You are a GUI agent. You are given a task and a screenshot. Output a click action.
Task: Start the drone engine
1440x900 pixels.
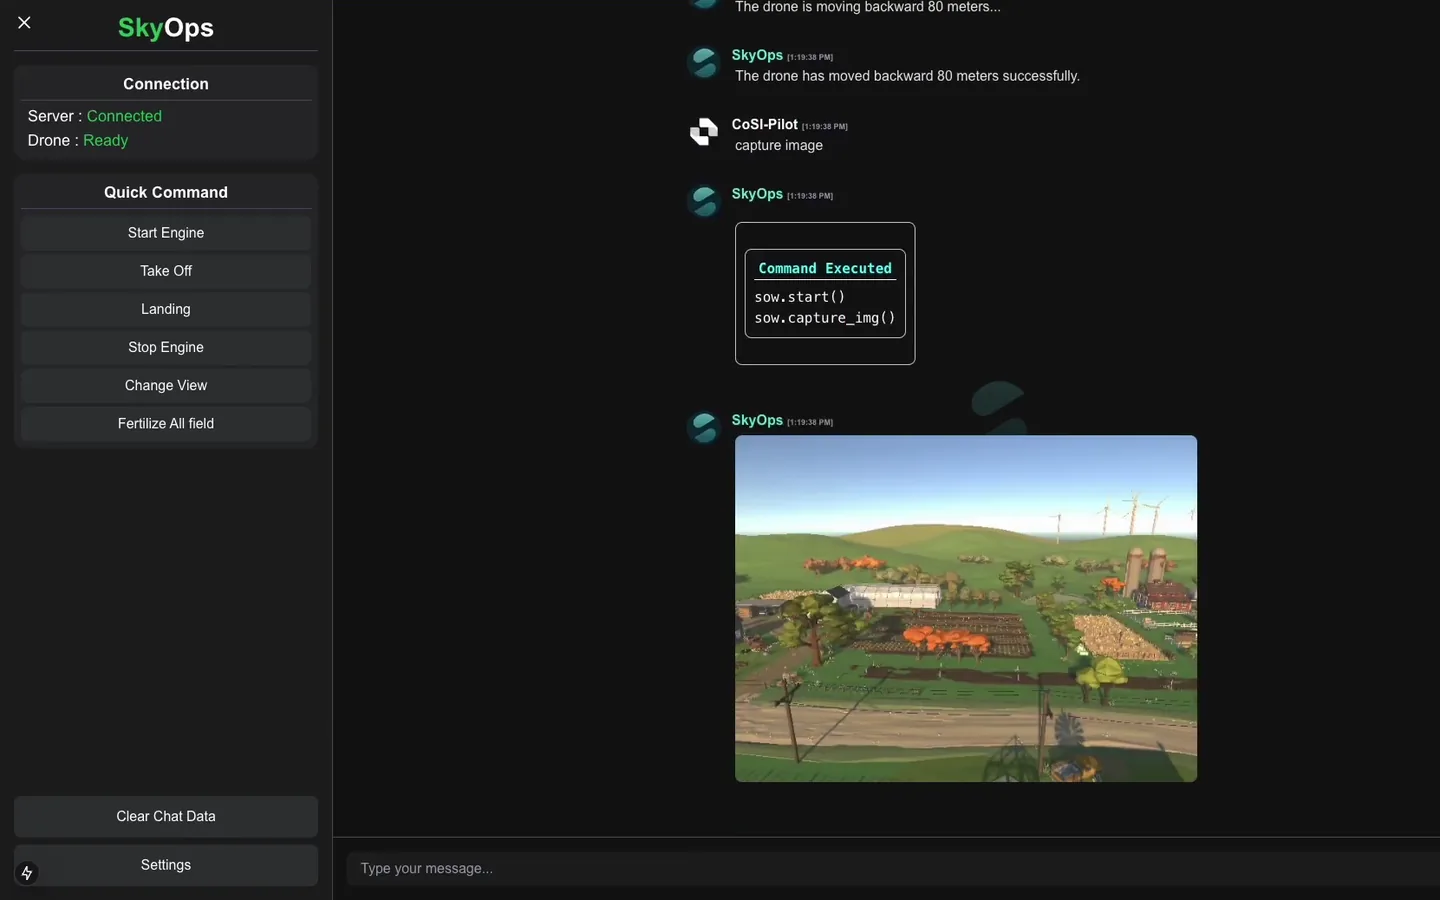(166, 233)
